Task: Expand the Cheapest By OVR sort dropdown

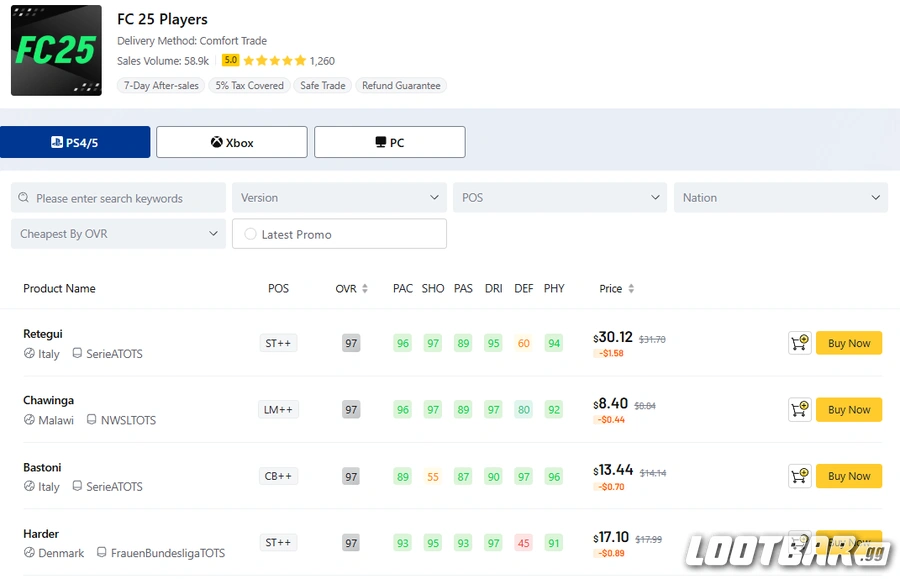Action: click(118, 234)
